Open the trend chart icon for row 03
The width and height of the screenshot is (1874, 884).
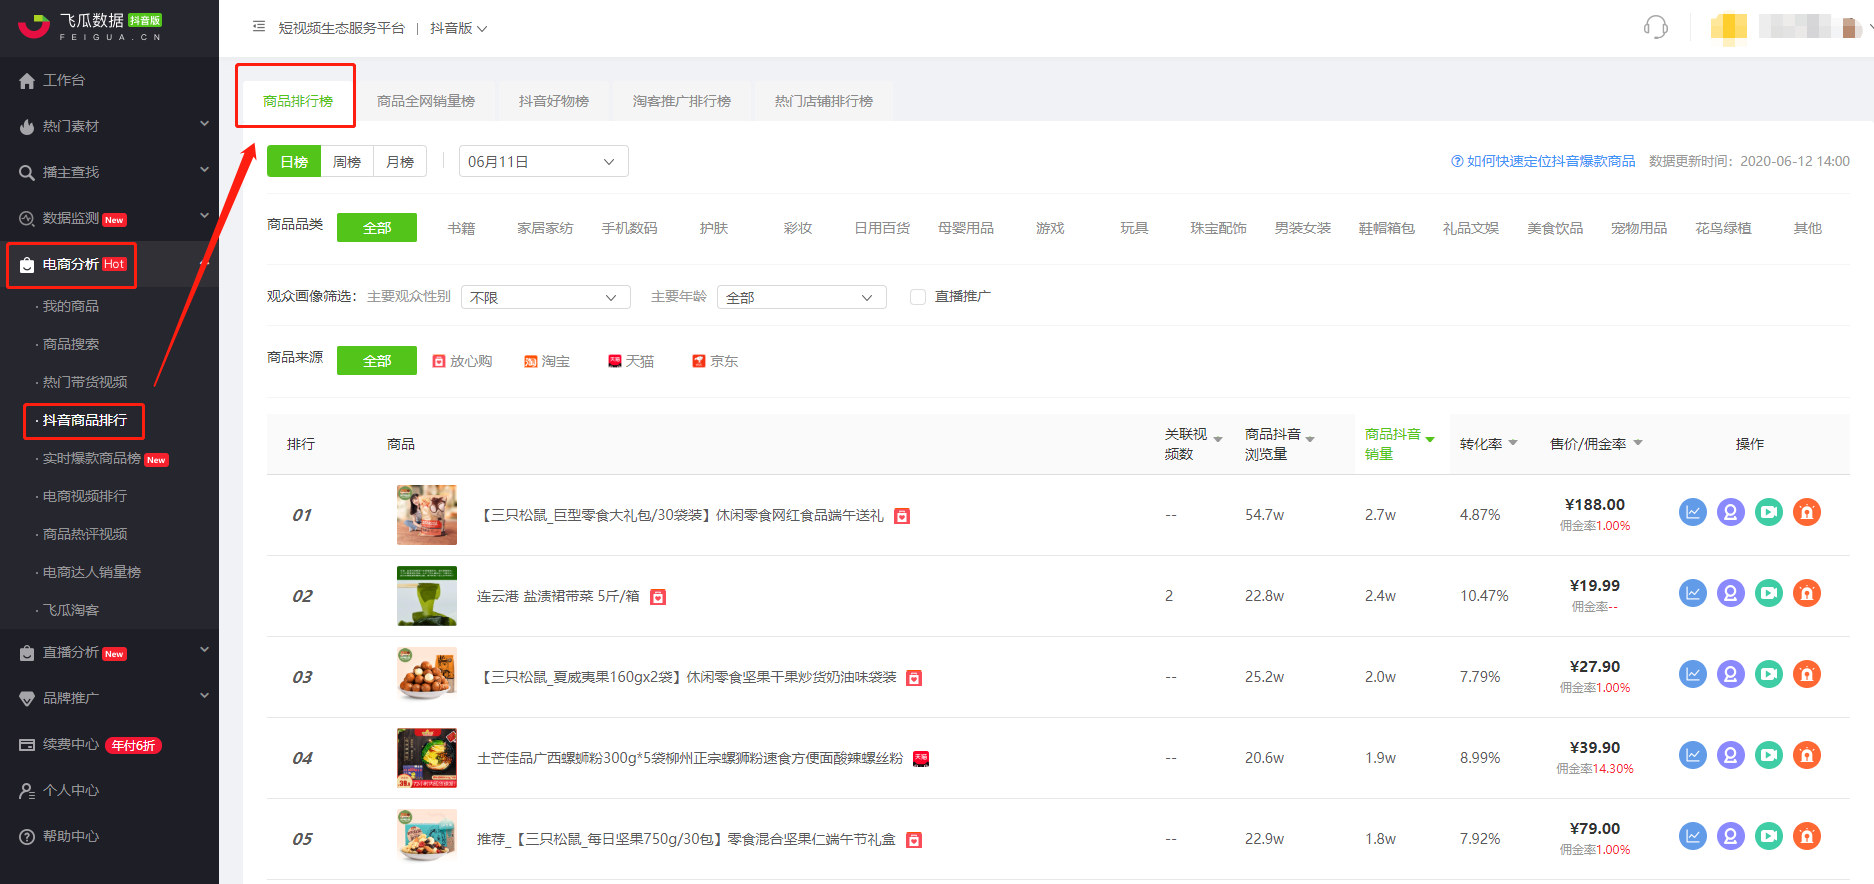pos(1693,675)
